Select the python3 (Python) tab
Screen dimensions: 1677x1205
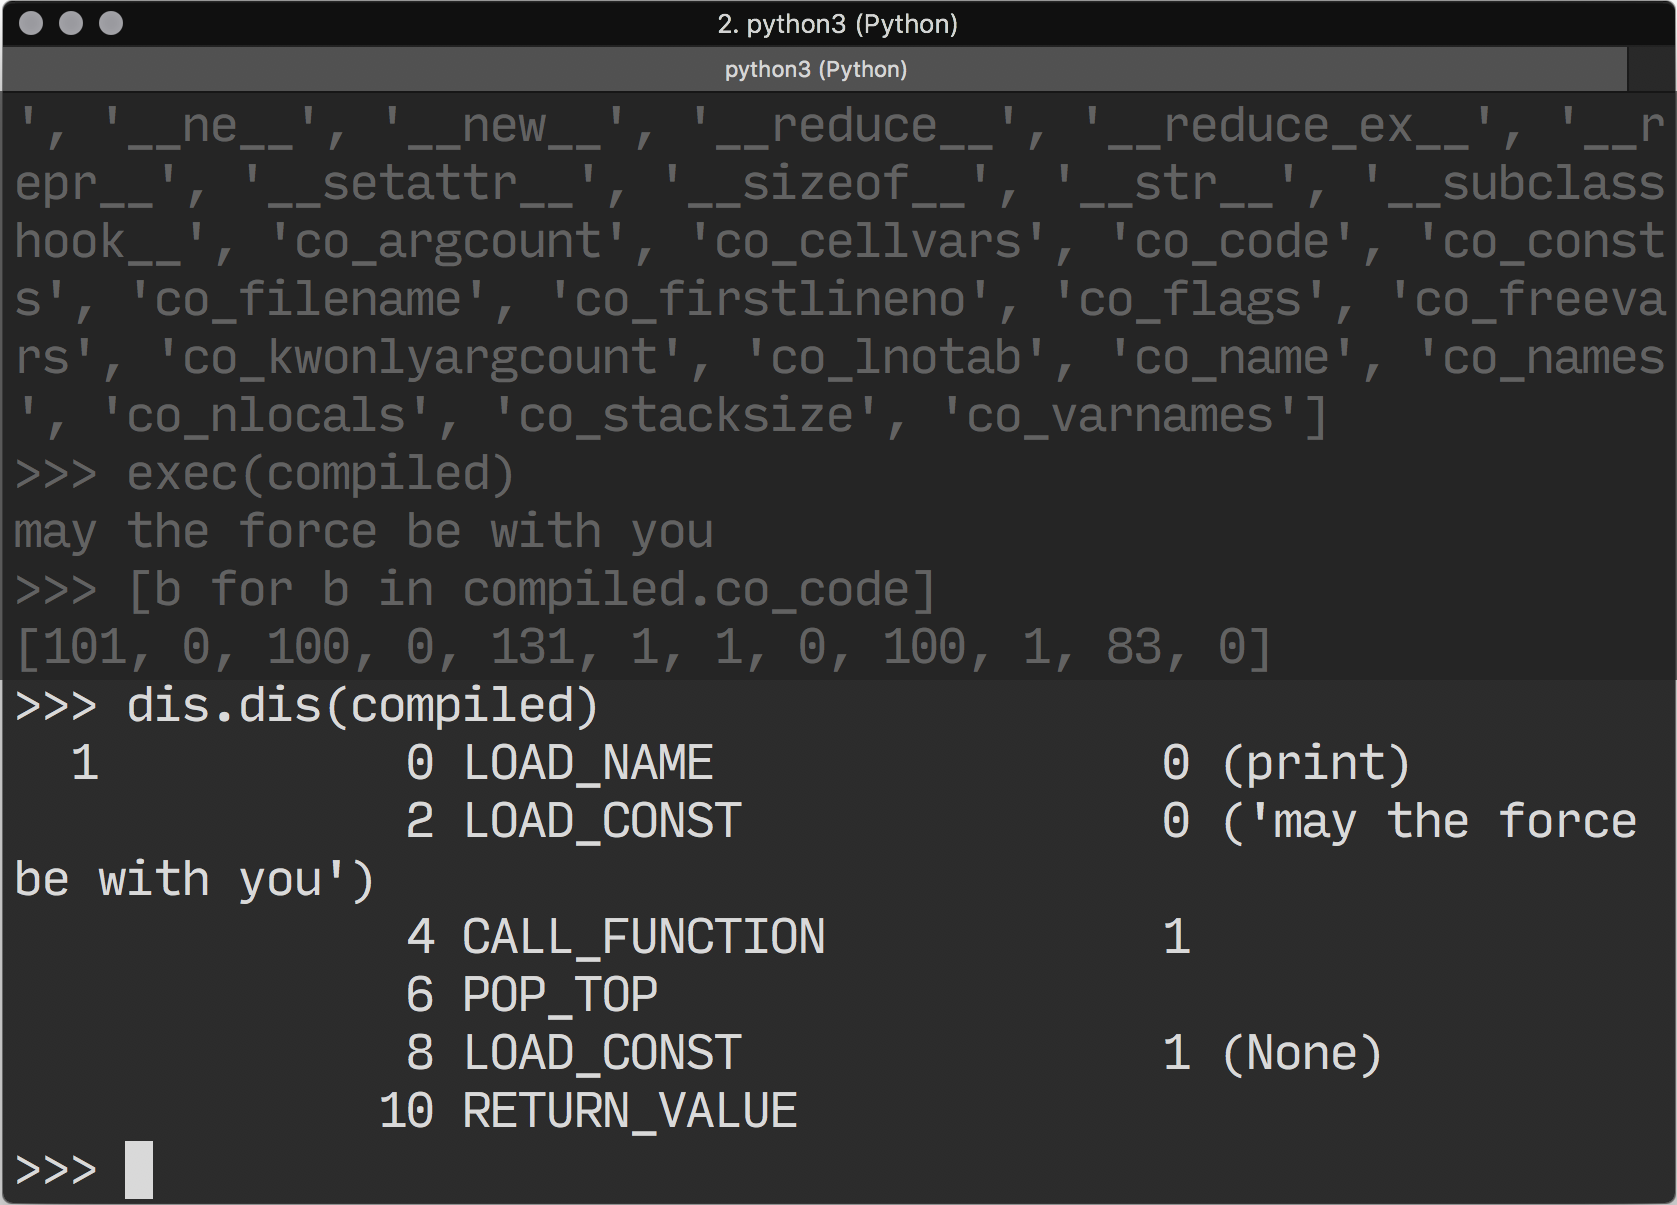click(815, 69)
